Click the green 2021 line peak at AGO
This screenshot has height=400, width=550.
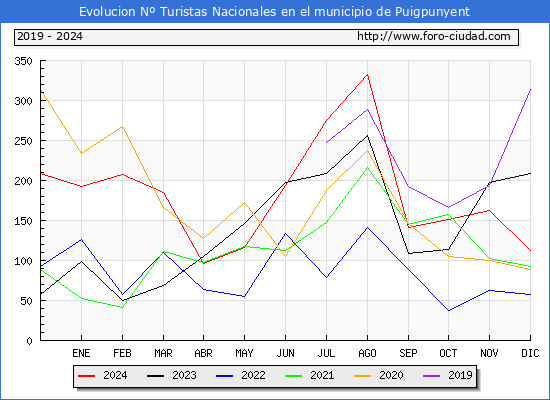[x=367, y=167]
